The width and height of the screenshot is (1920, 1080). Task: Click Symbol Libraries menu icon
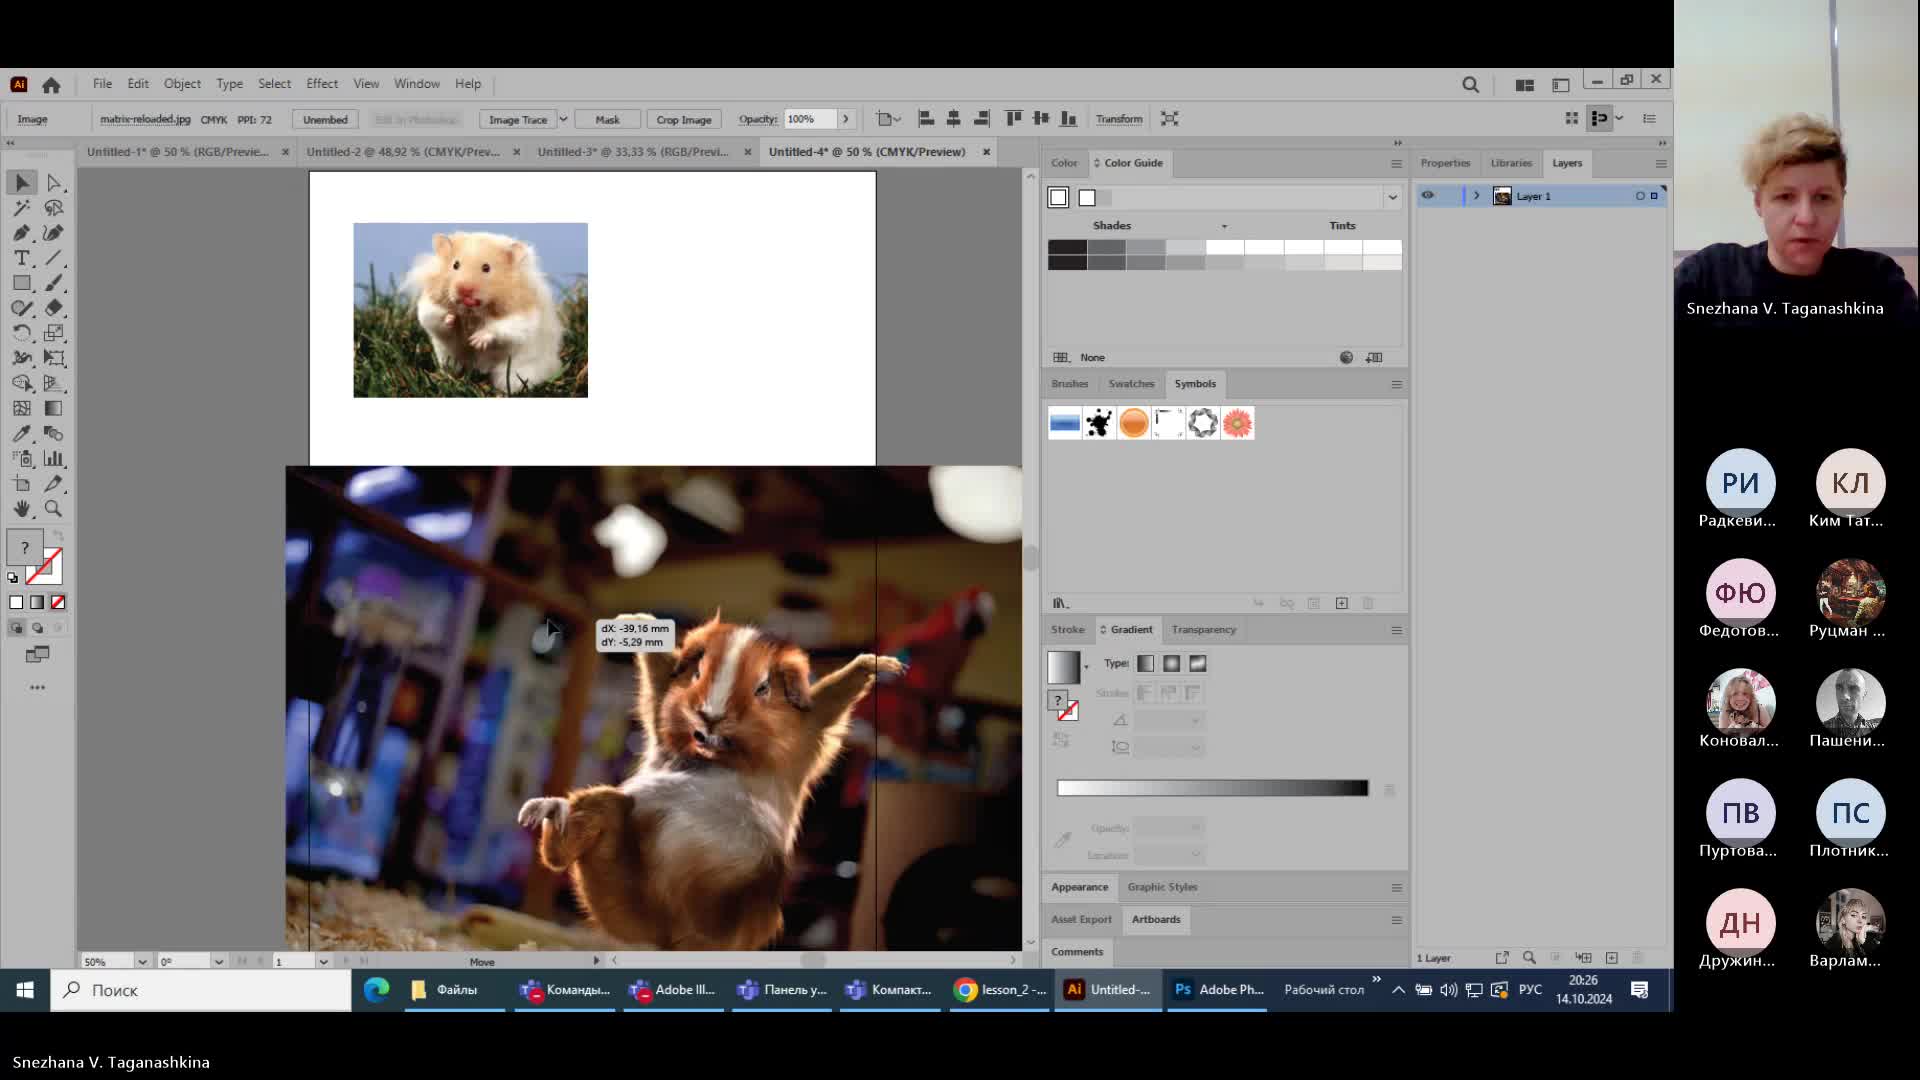coord(1061,603)
